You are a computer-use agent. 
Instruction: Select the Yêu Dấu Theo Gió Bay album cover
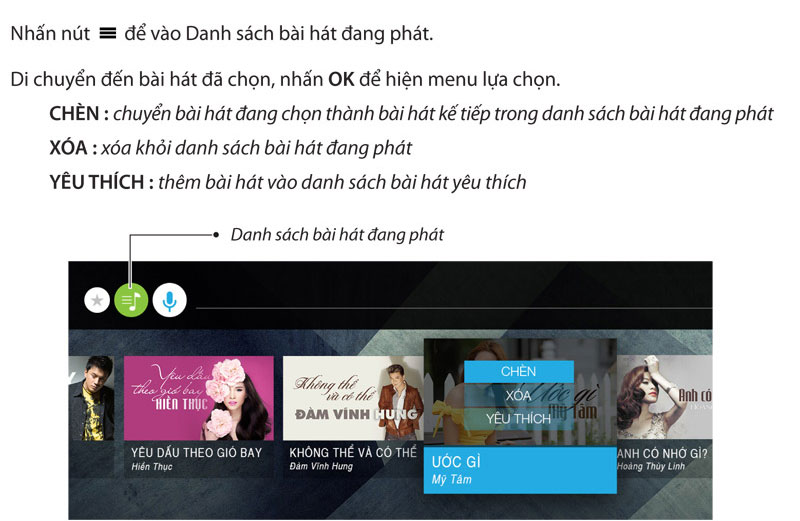(x=199, y=398)
